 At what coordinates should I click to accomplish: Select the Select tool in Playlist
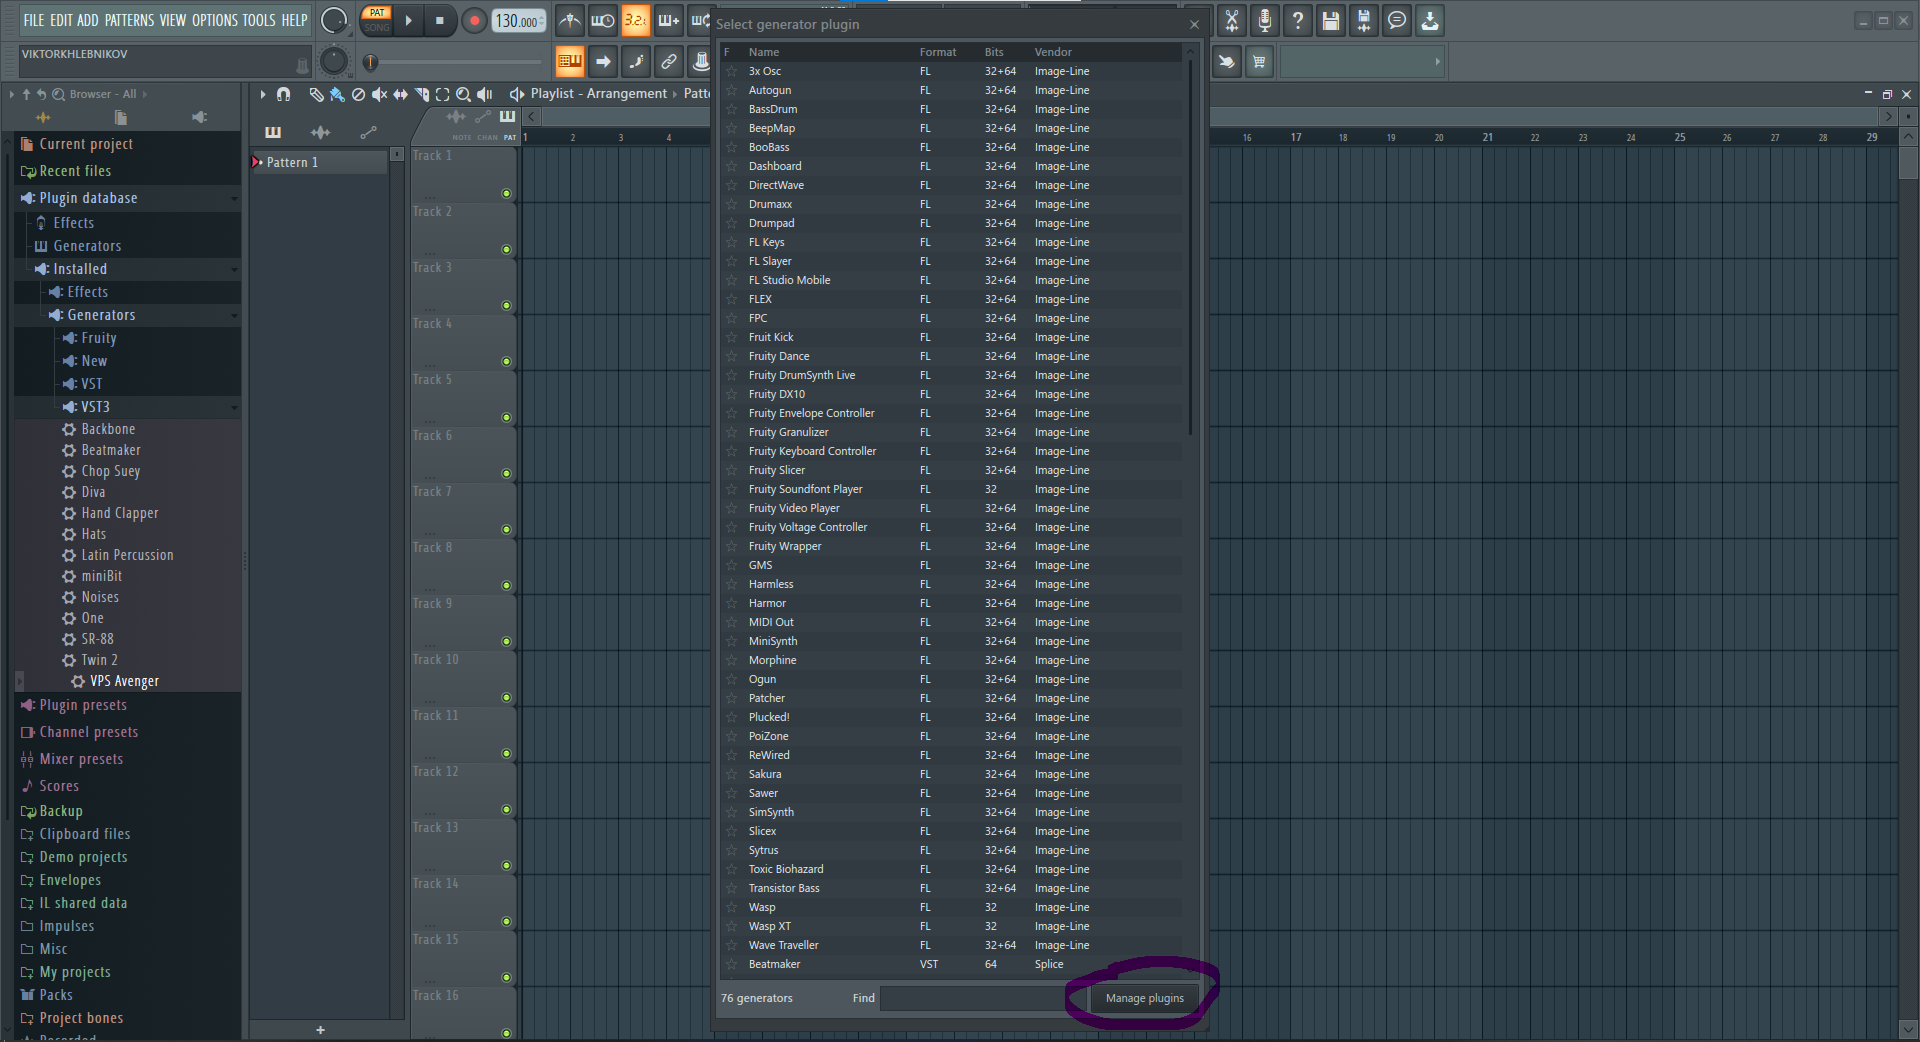(442, 94)
